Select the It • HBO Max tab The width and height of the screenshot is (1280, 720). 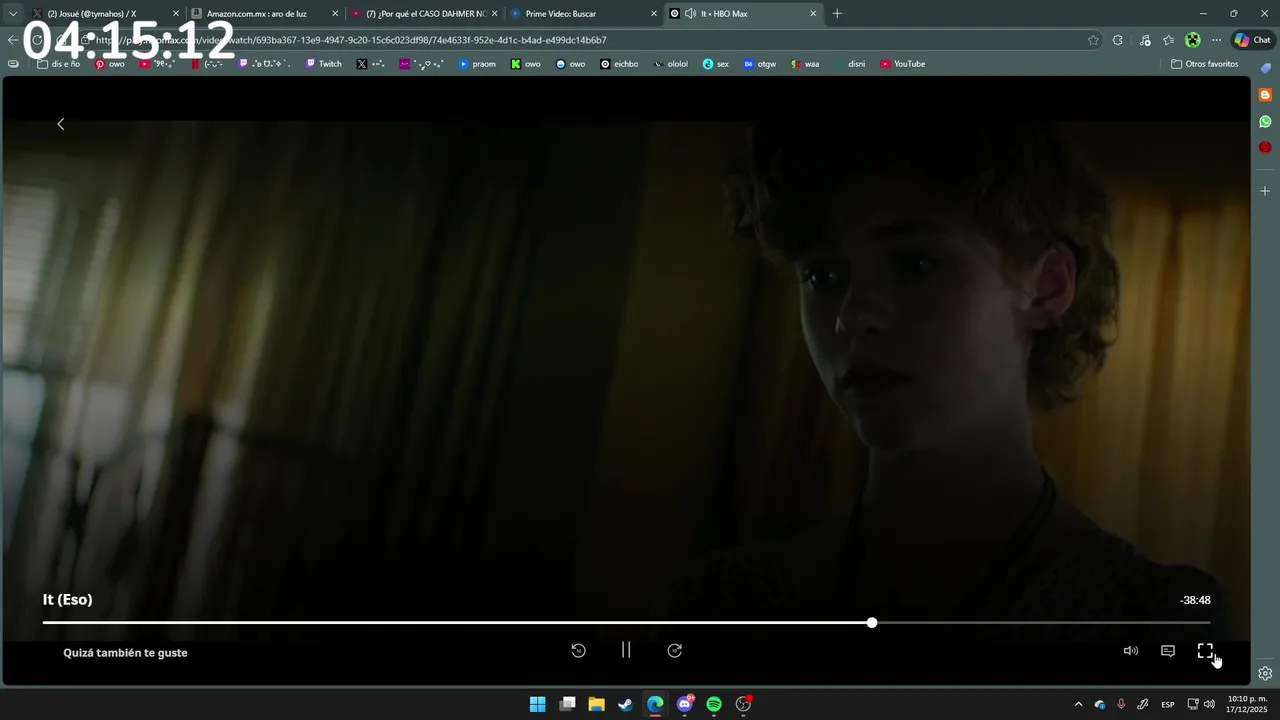(743, 14)
